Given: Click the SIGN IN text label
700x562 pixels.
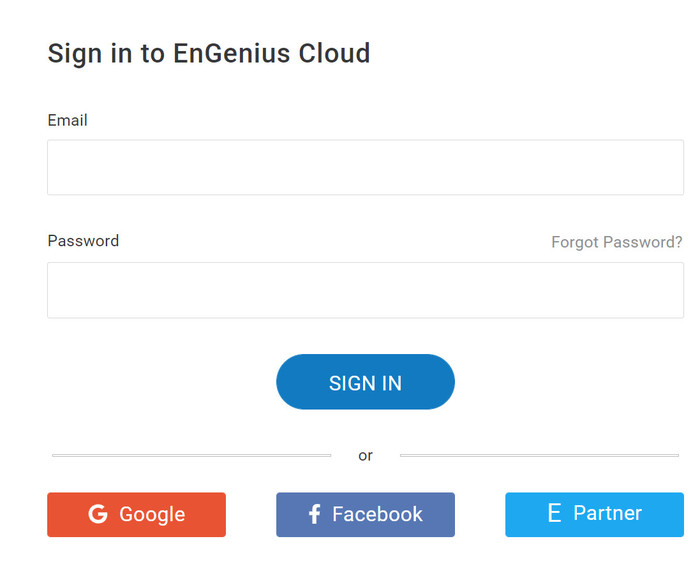Looking at the screenshot, I should (365, 383).
